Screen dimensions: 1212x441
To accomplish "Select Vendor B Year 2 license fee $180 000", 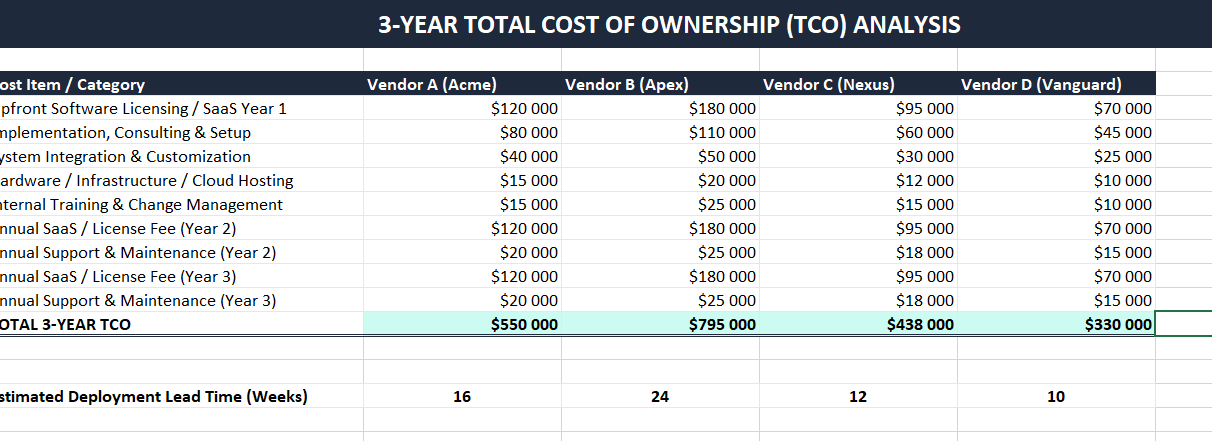I will point(661,228).
